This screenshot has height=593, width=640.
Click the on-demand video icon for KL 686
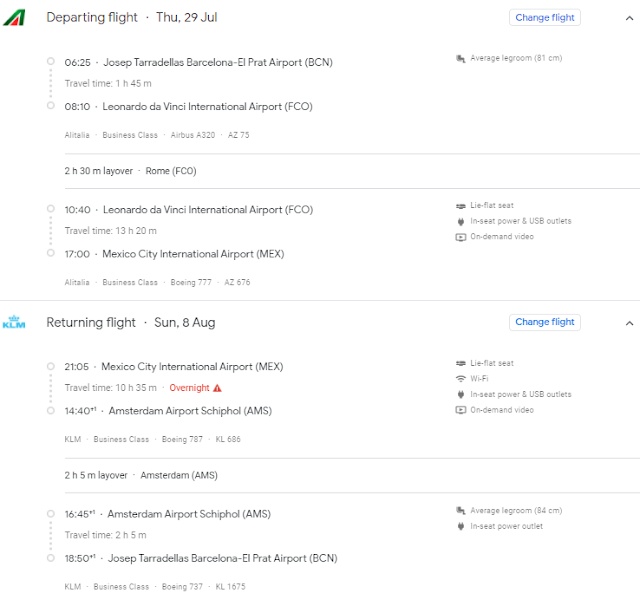tap(460, 411)
